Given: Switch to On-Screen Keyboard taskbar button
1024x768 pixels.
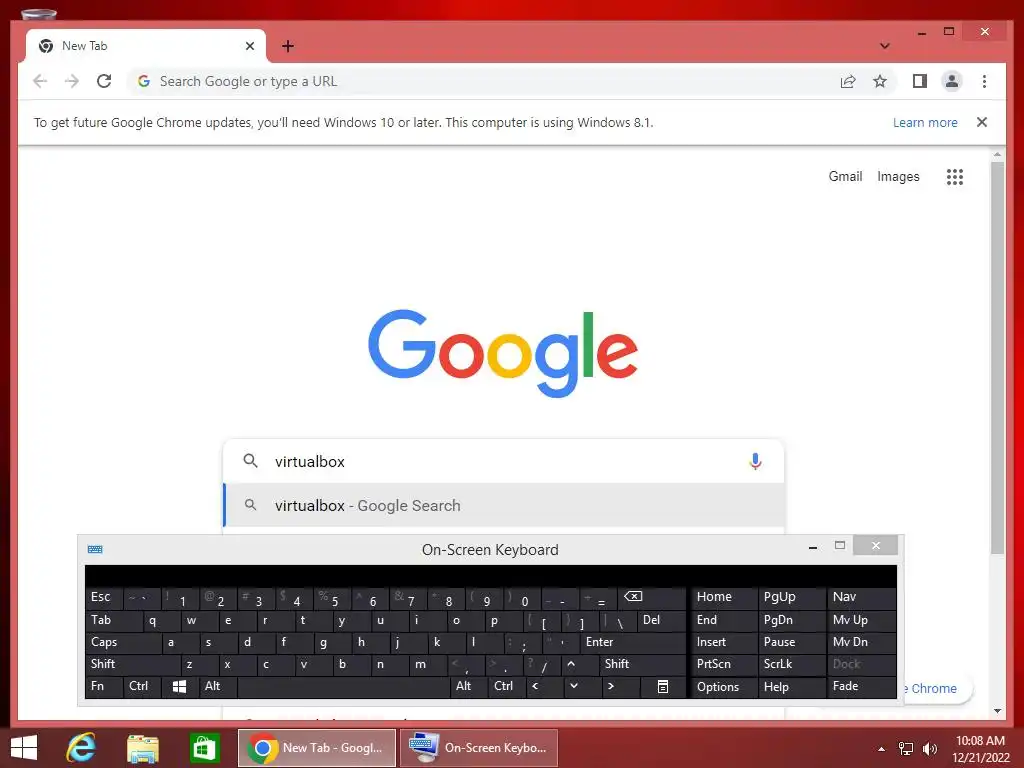Looking at the screenshot, I should [479, 748].
